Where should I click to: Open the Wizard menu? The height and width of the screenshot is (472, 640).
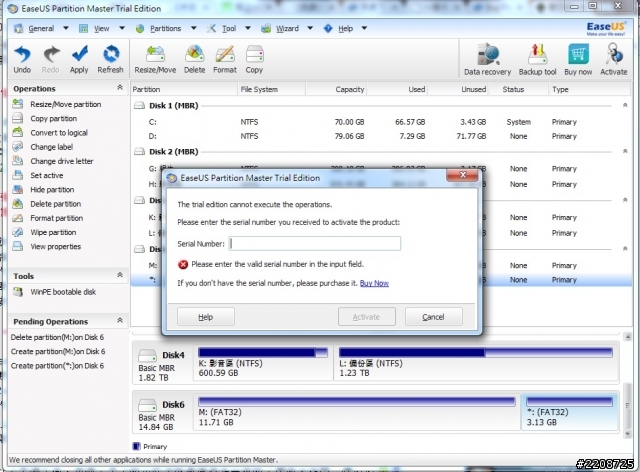tap(287, 29)
